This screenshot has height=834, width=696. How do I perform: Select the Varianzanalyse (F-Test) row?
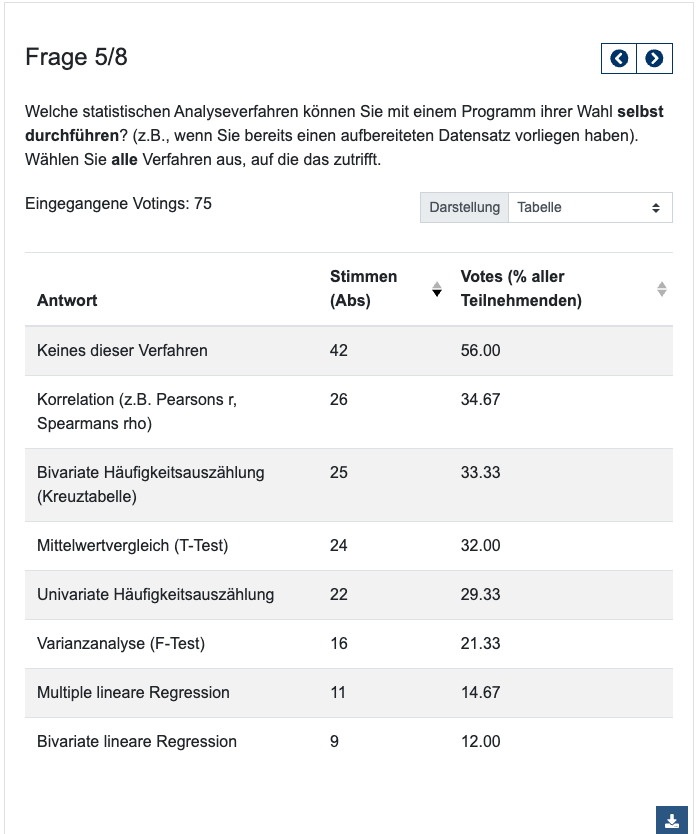pyautogui.click(x=120, y=644)
